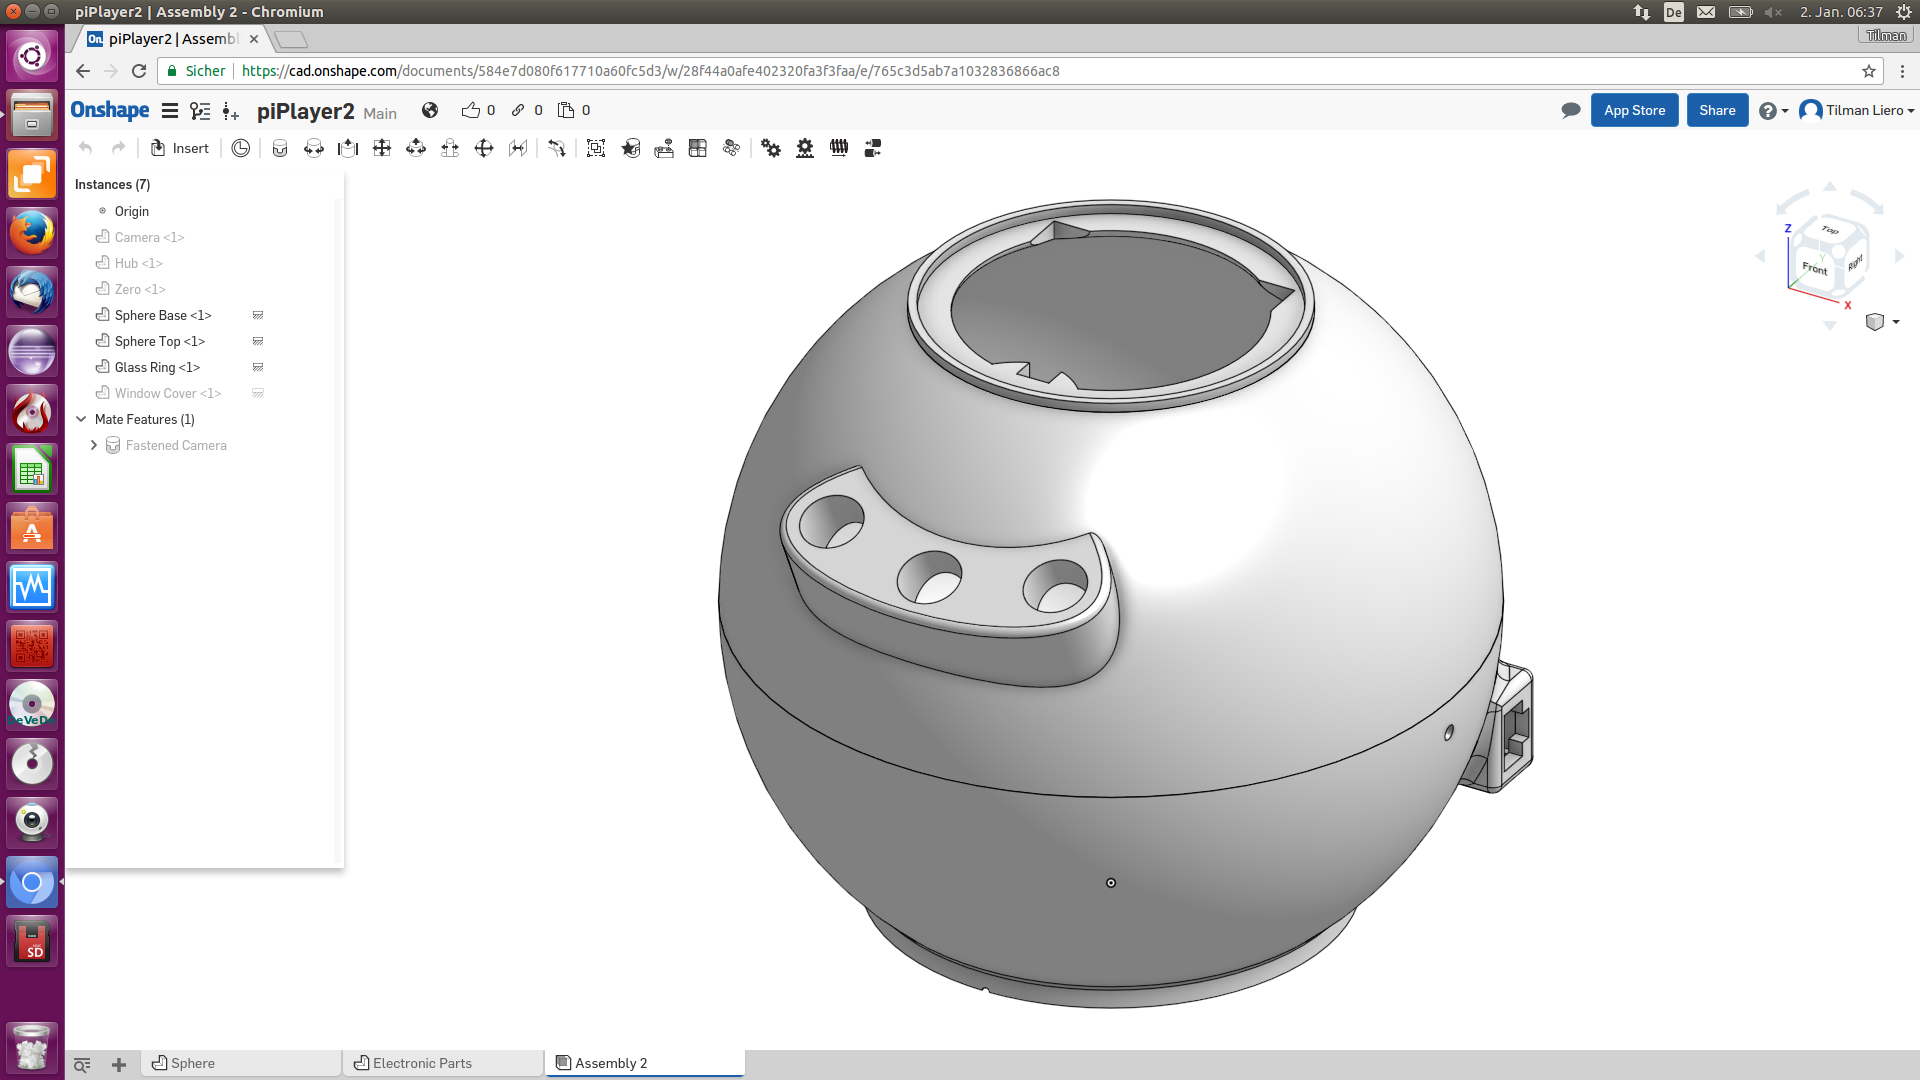
Task: Open the comments speech bubble
Action: pyautogui.click(x=1571, y=110)
